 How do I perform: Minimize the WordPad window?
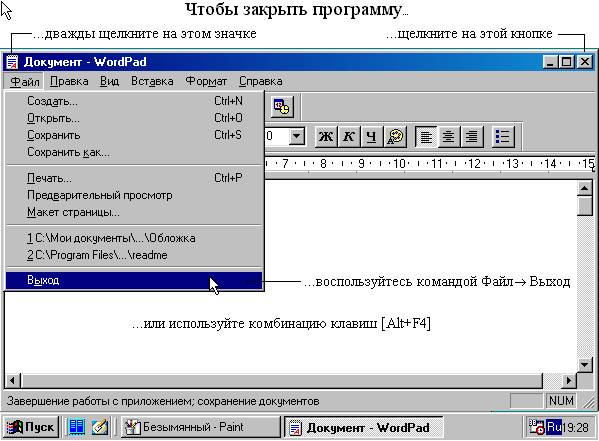click(550, 62)
